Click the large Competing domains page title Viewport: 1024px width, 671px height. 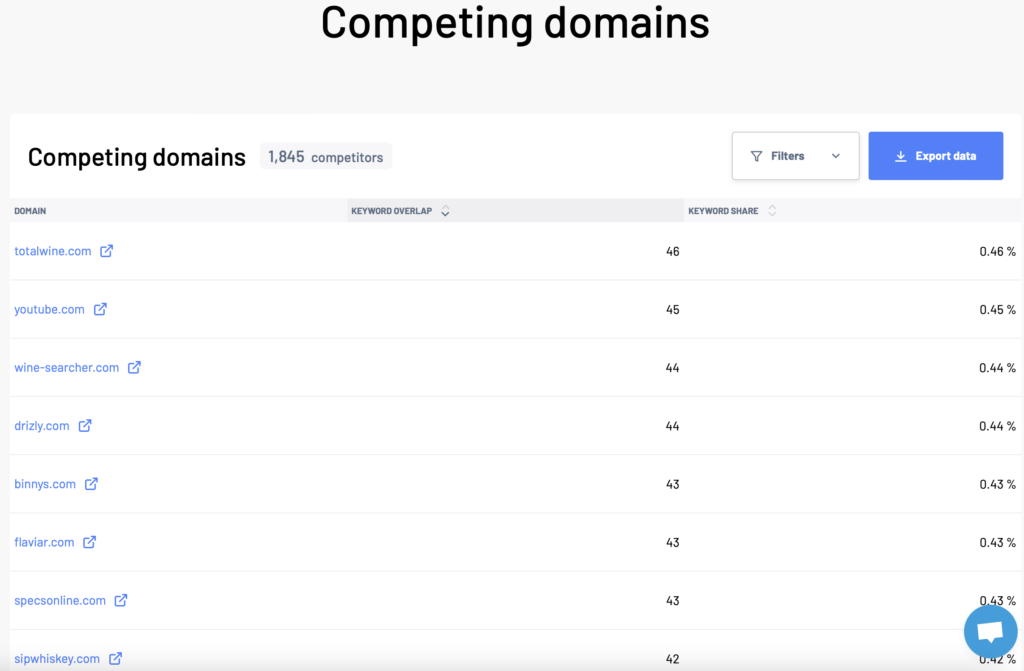tap(515, 24)
